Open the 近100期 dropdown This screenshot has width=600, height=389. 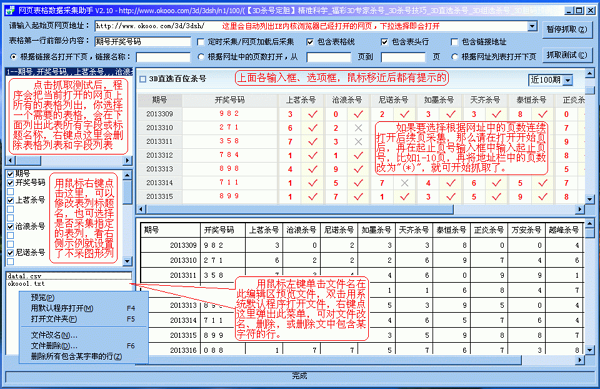[x=568, y=80]
